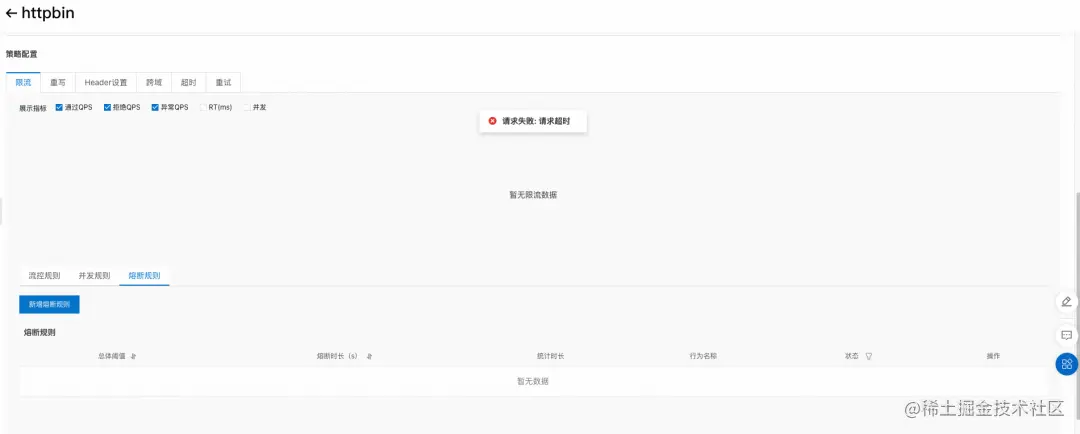Click the 新增熔断规则 button

(x=50, y=304)
